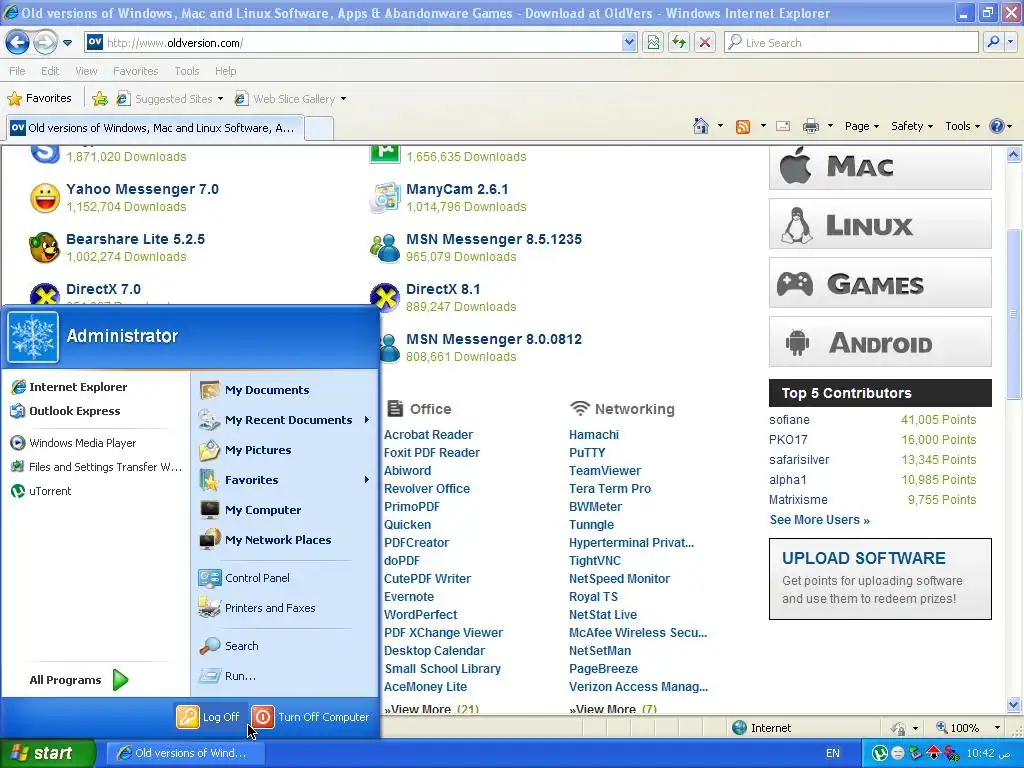Open the Help menu
Image resolution: width=1024 pixels, height=768 pixels.
(x=225, y=71)
